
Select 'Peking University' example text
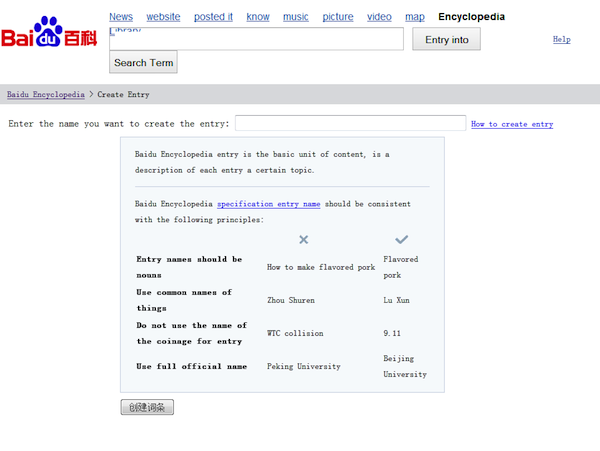(304, 366)
